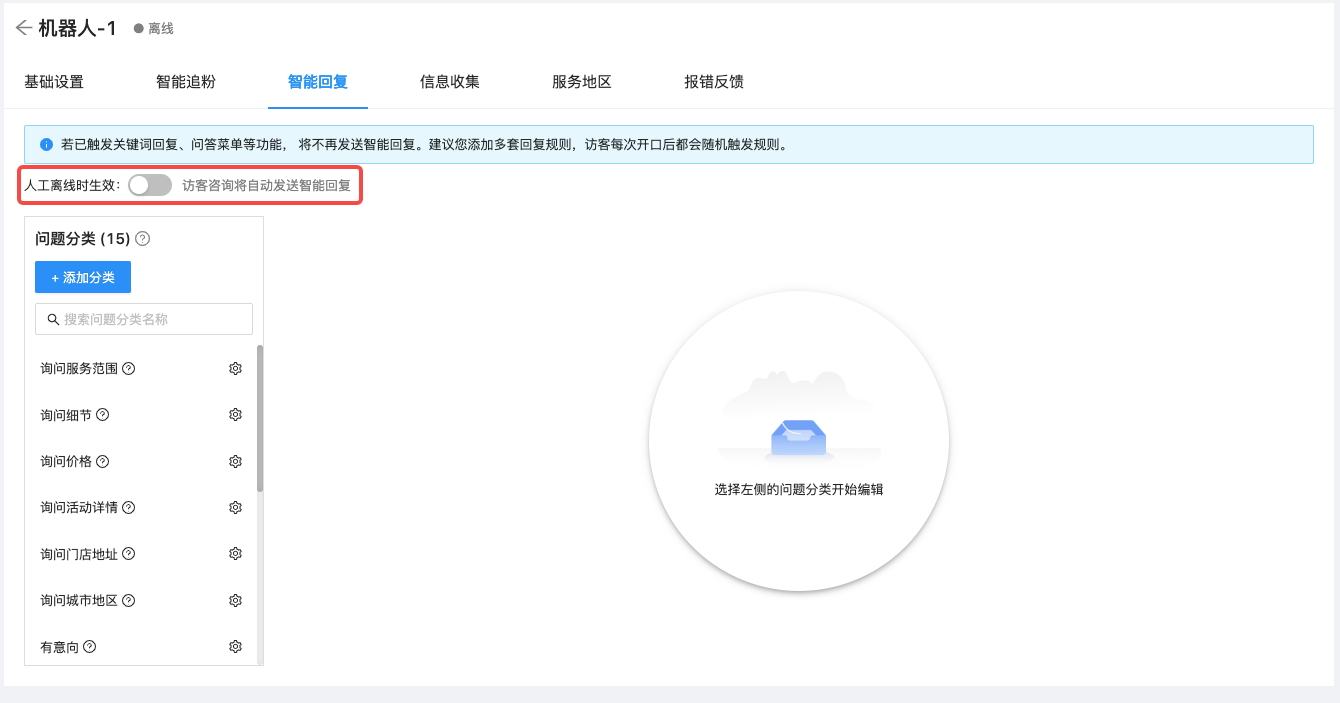
Task: Click the magnifier icon in the search box
Action: [x=53, y=318]
